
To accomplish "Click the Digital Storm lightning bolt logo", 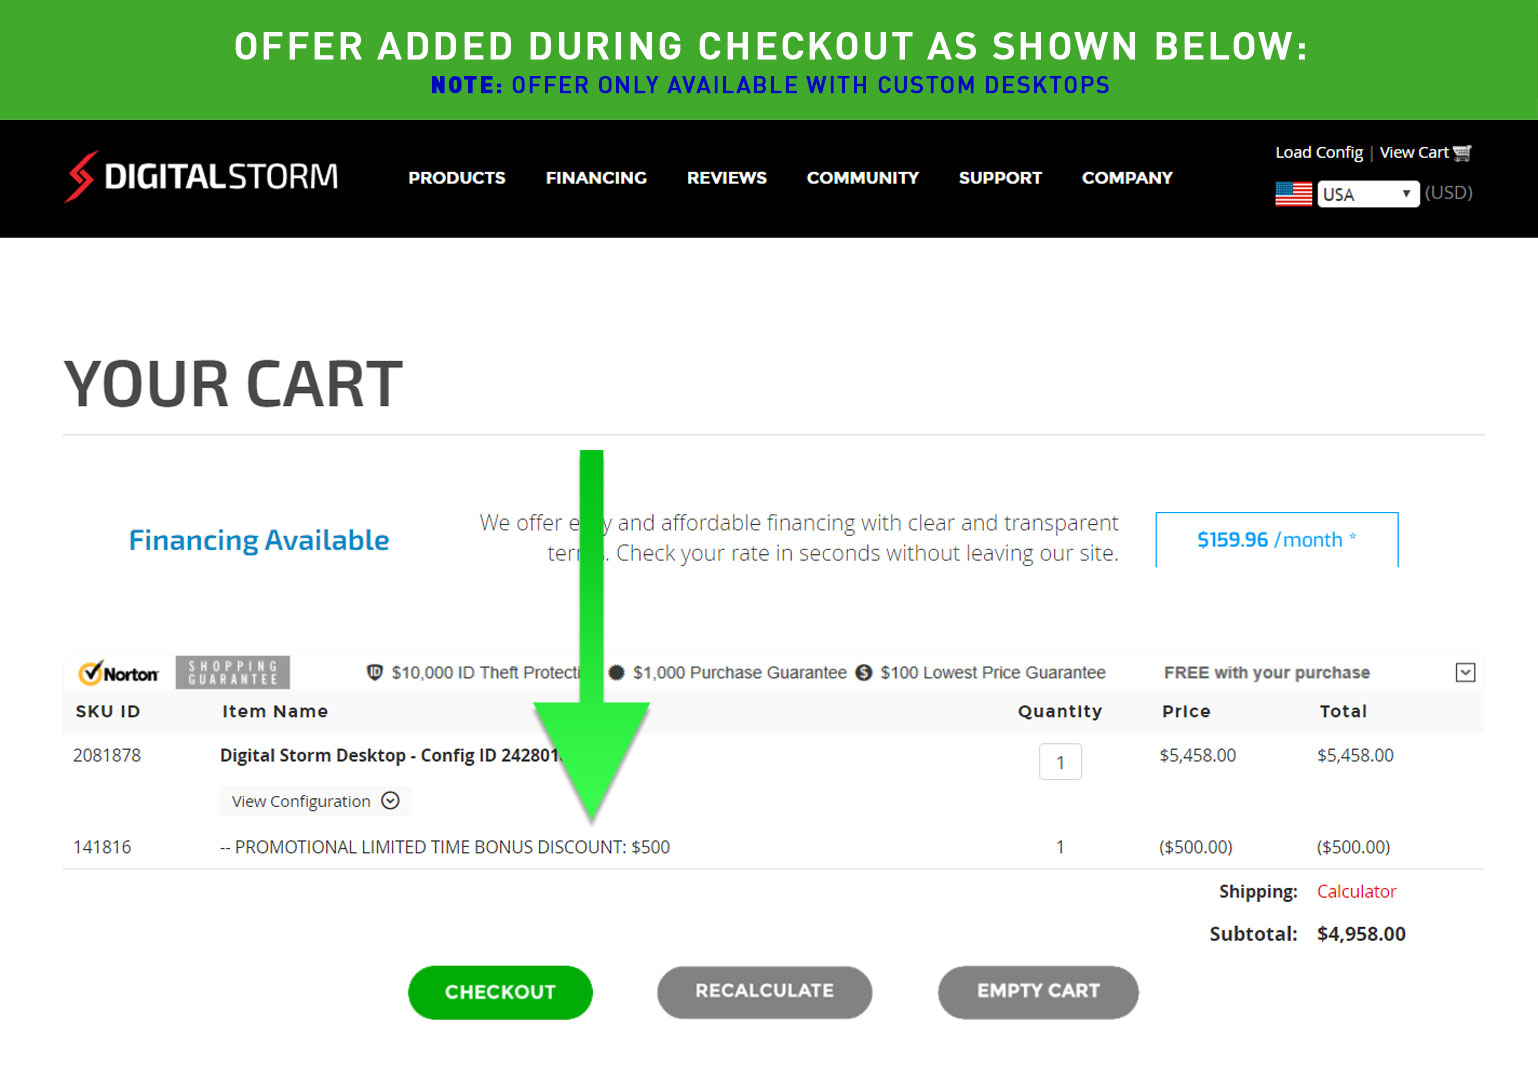I will pyautogui.click(x=81, y=177).
